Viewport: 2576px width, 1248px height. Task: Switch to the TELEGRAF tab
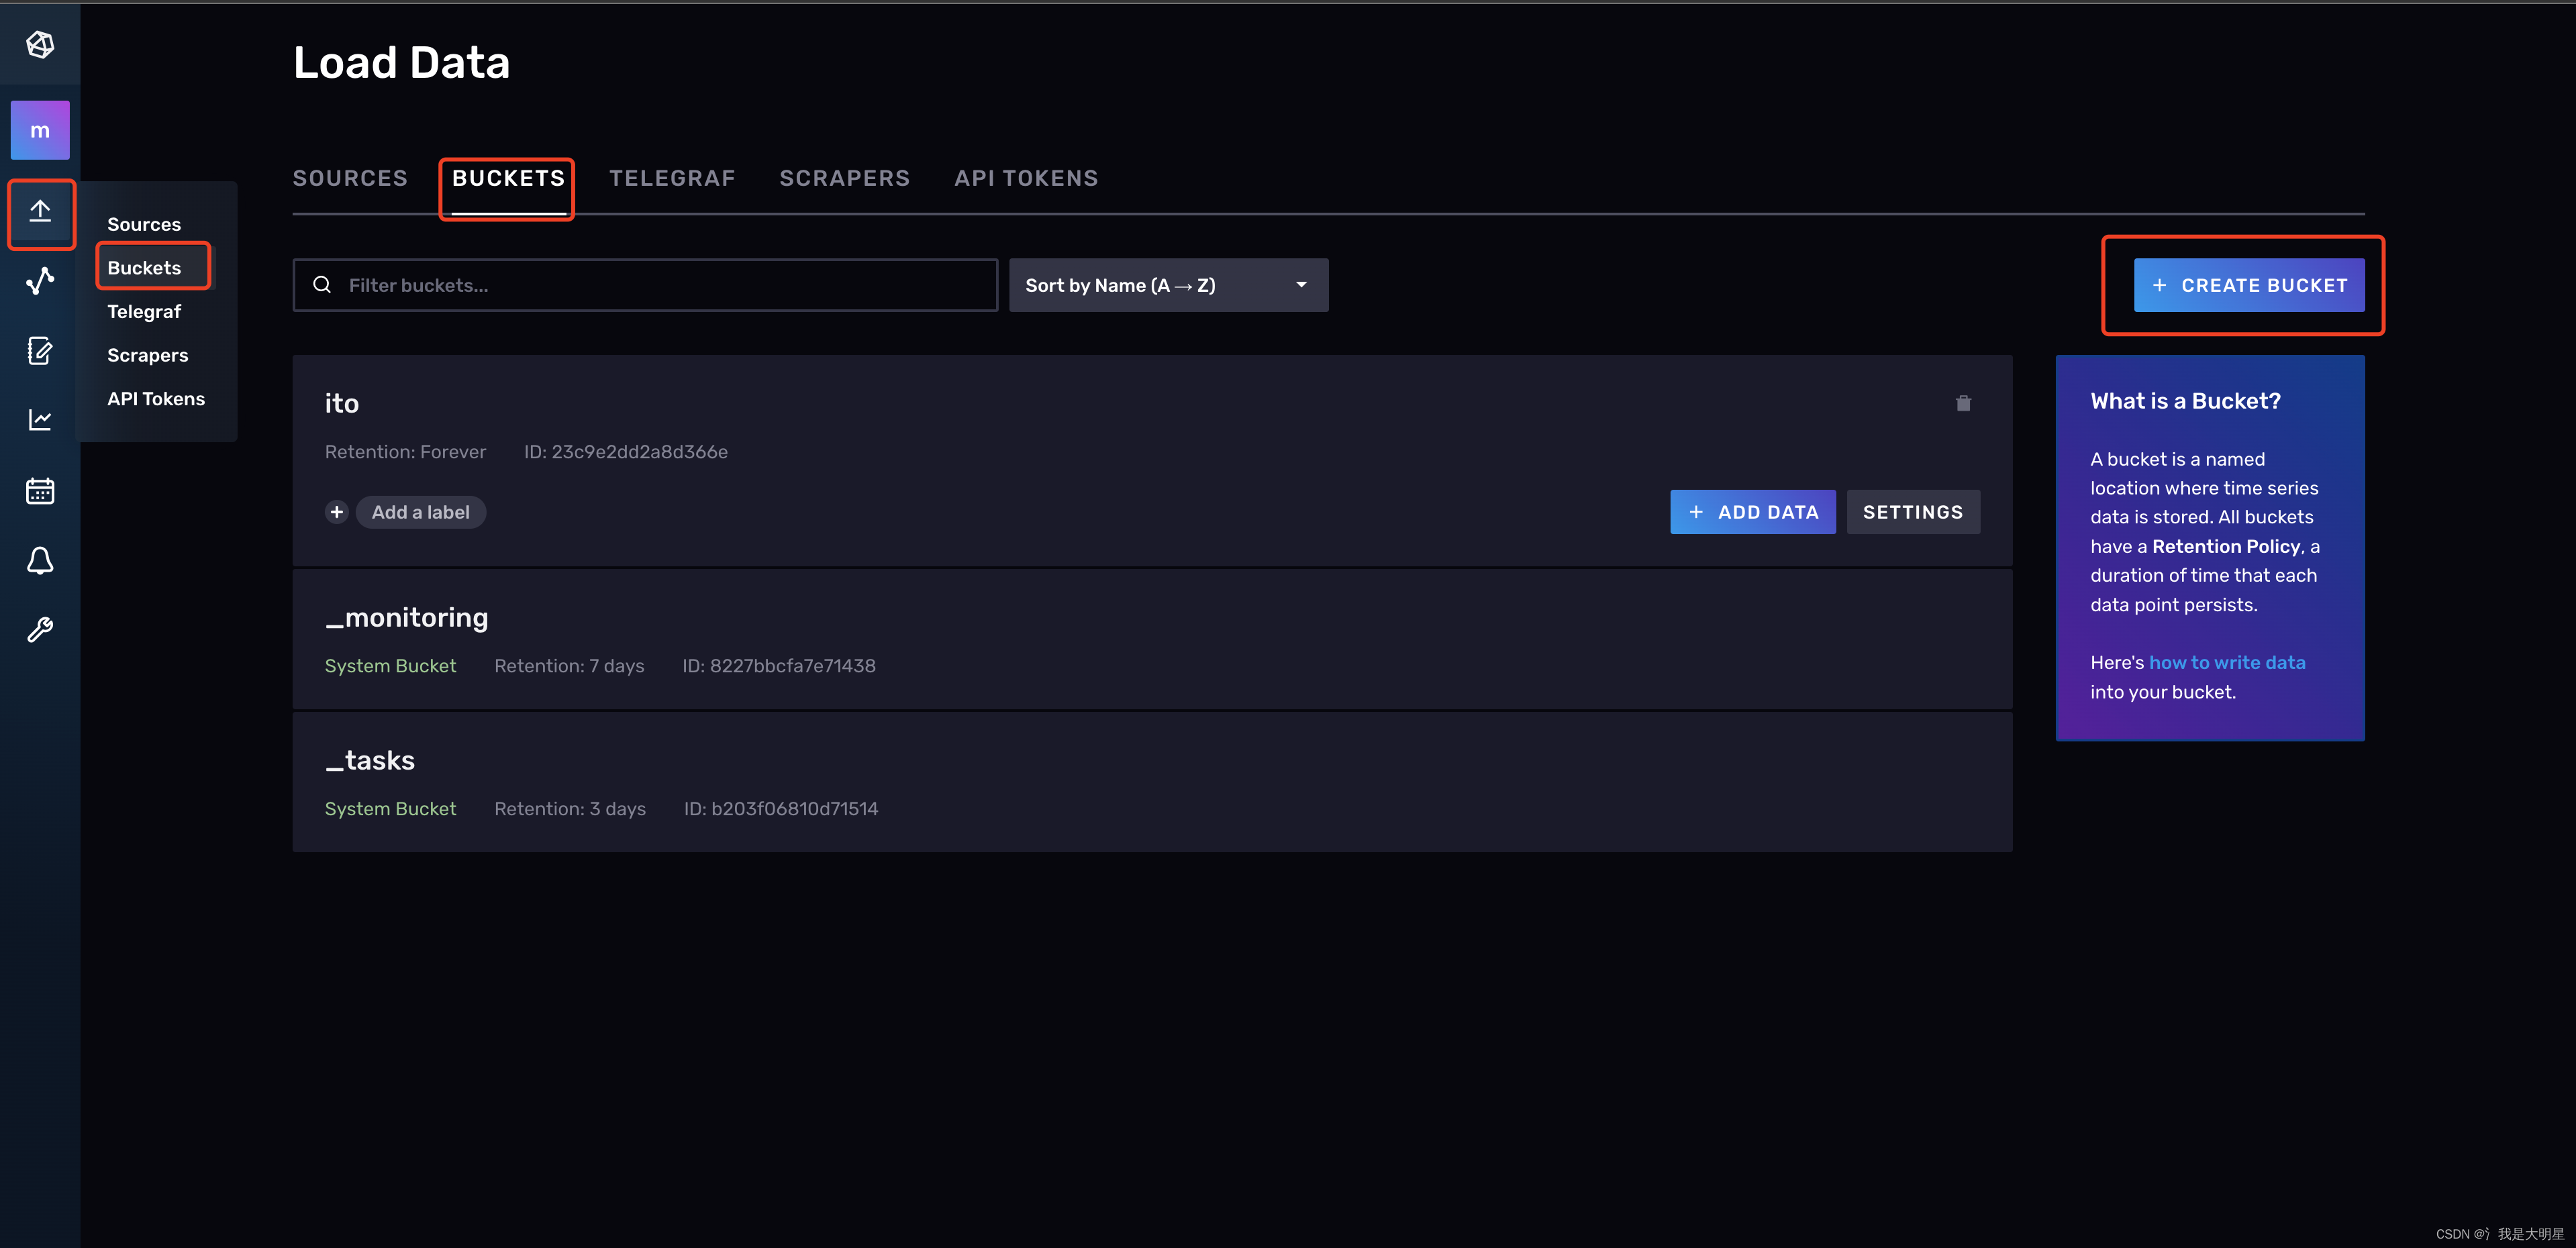pos(672,178)
